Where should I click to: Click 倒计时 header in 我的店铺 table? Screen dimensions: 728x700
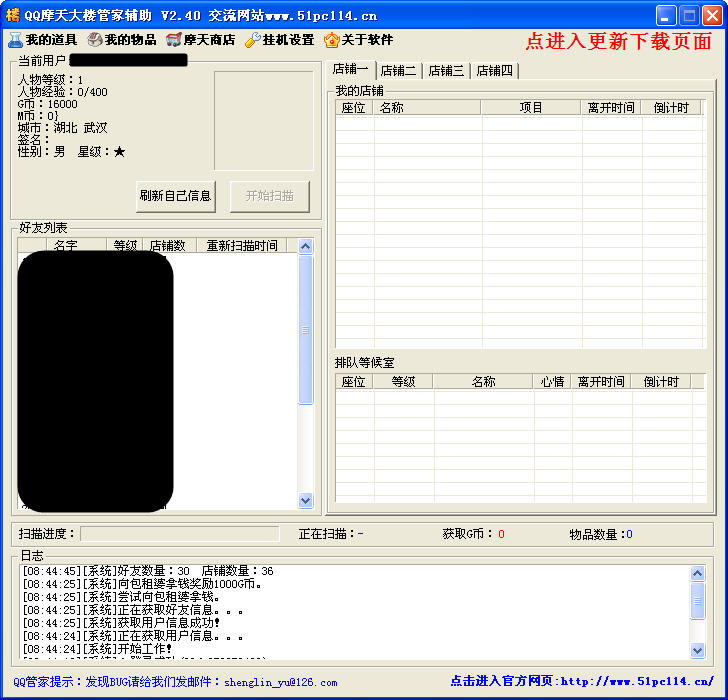671,108
